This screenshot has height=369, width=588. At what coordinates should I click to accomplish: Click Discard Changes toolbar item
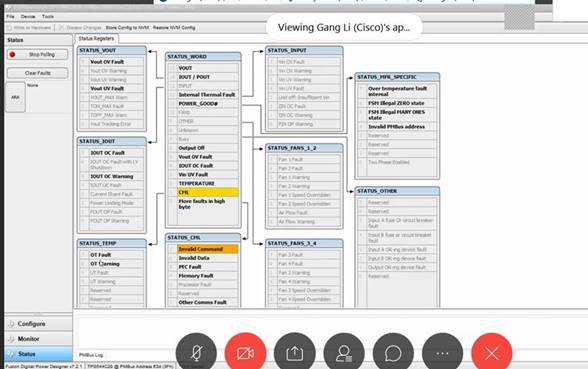tap(80, 28)
